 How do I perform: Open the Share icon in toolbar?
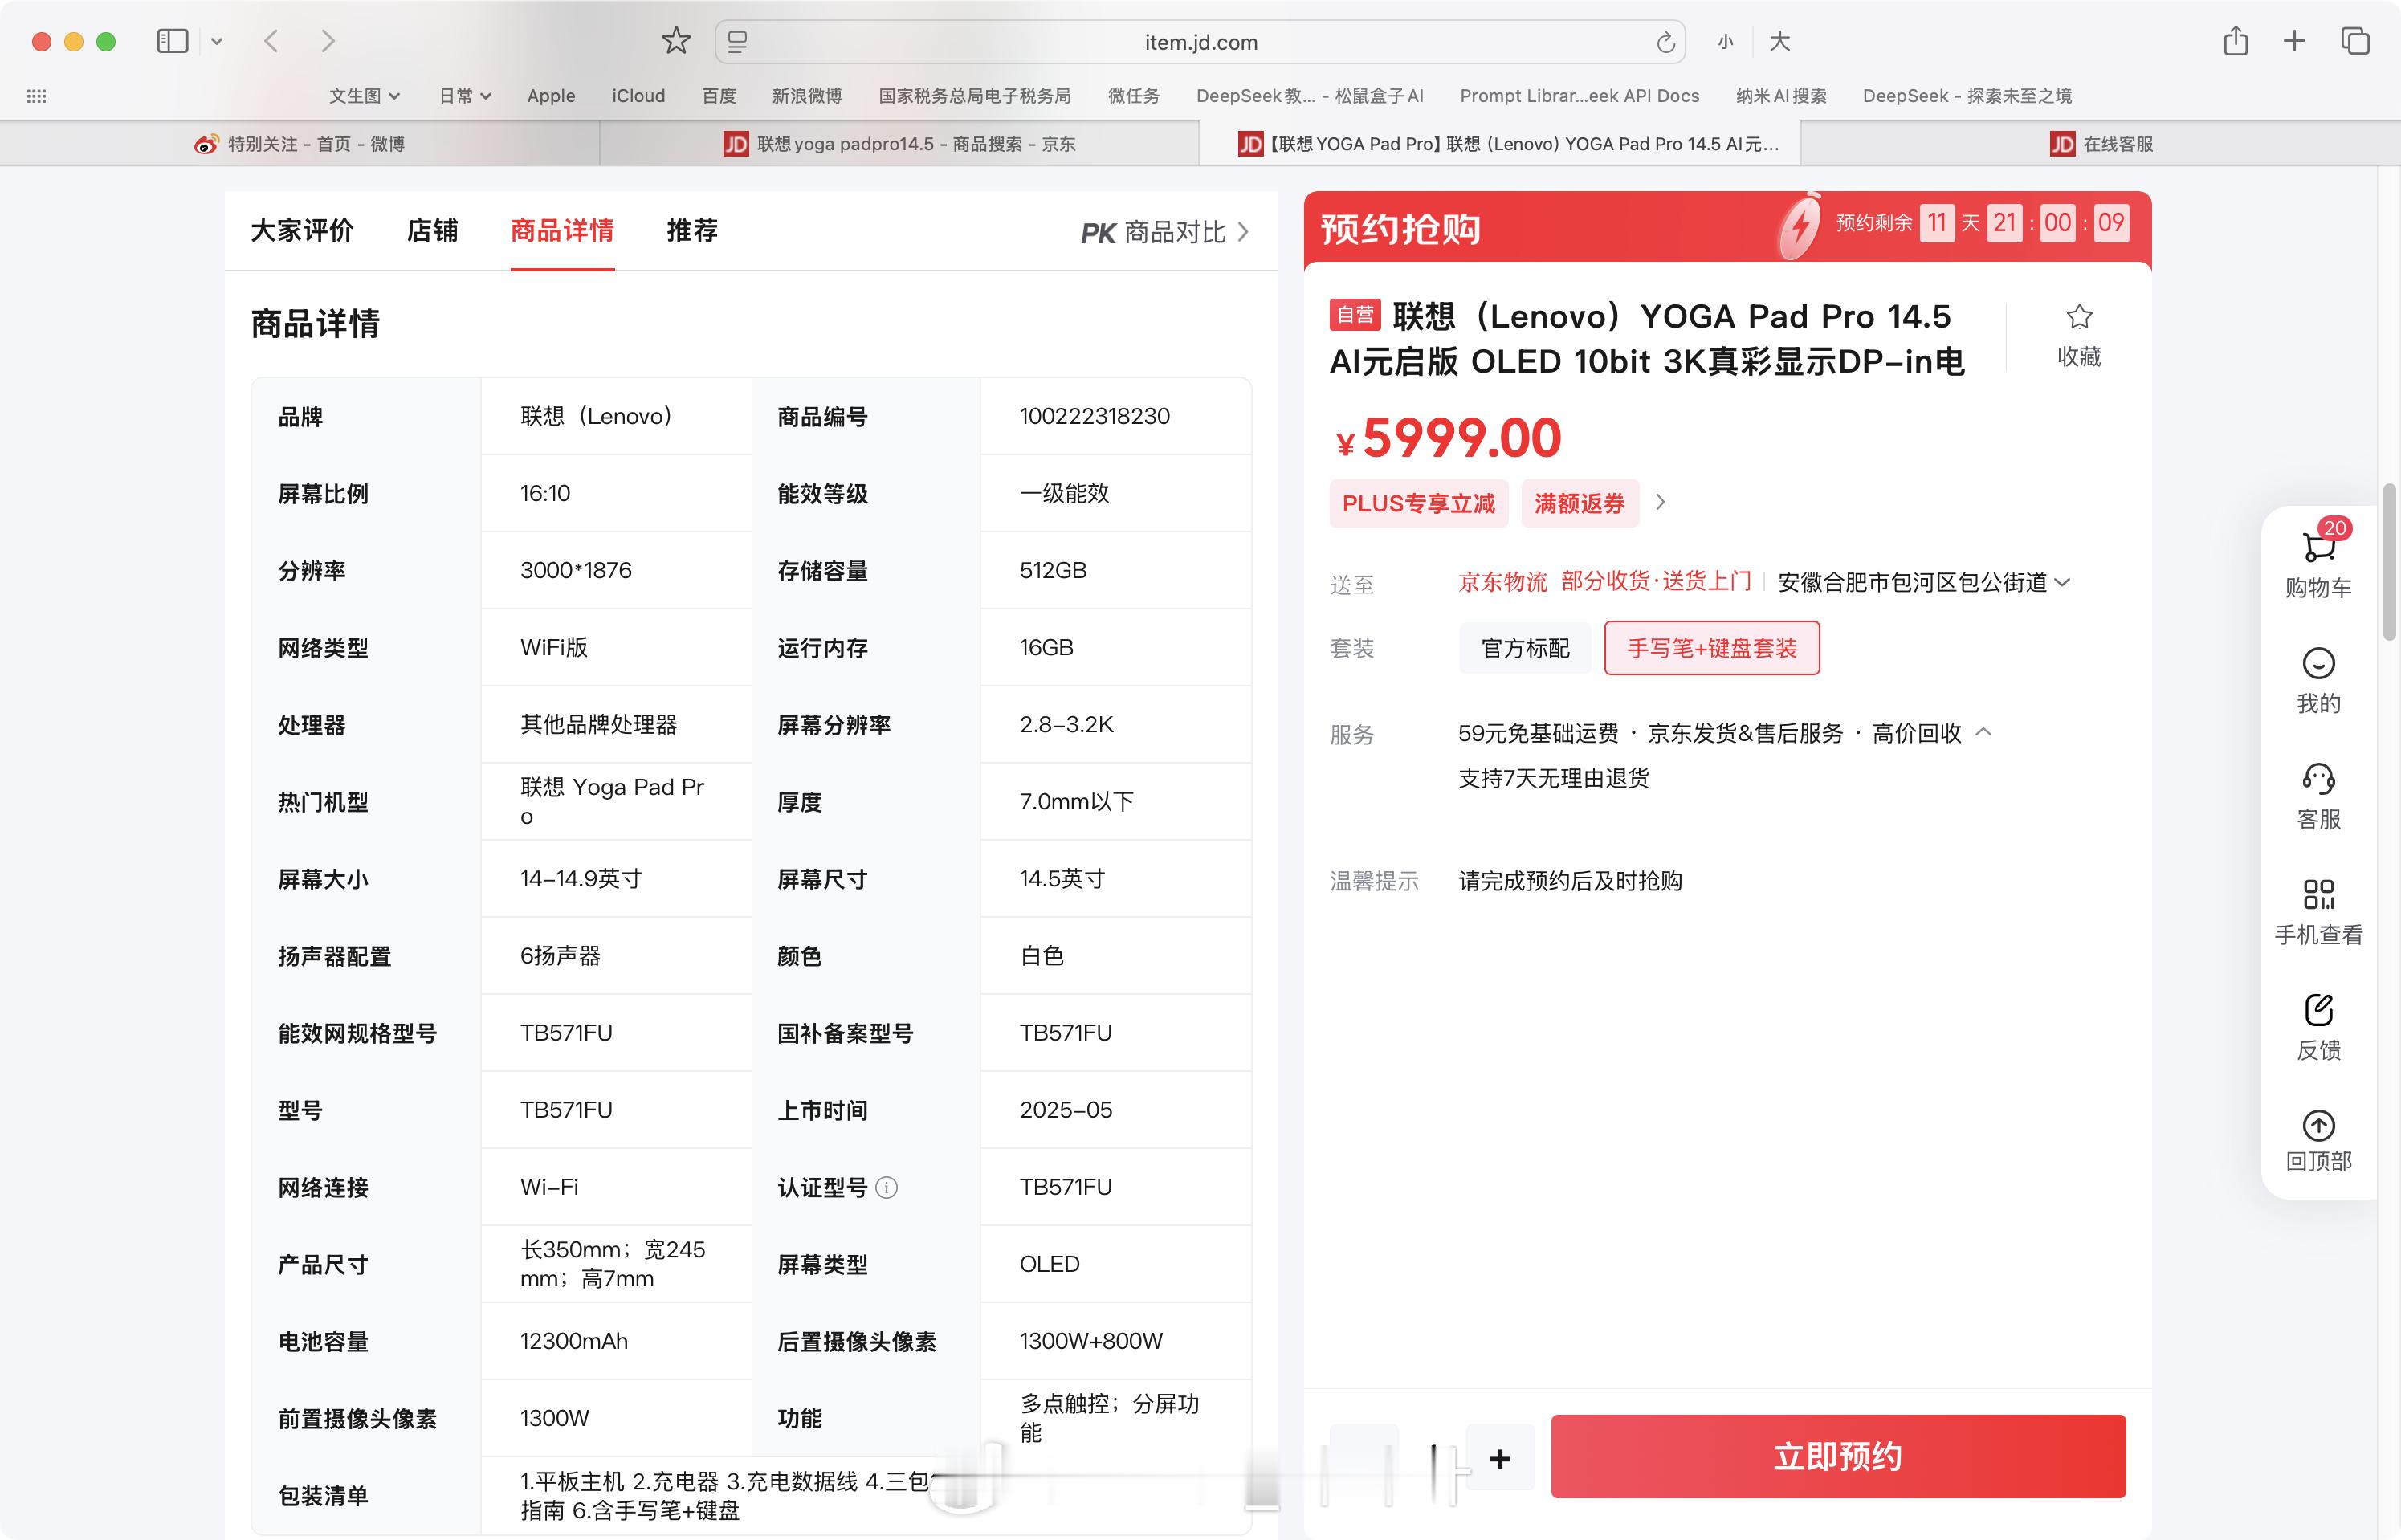point(2236,40)
